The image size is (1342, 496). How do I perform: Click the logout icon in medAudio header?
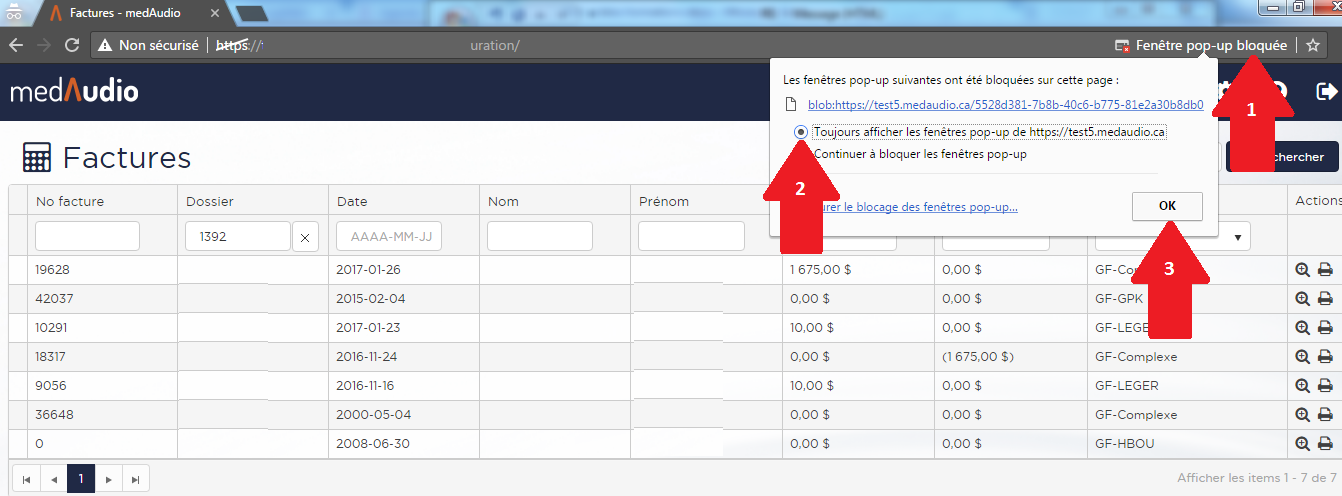pos(1326,92)
